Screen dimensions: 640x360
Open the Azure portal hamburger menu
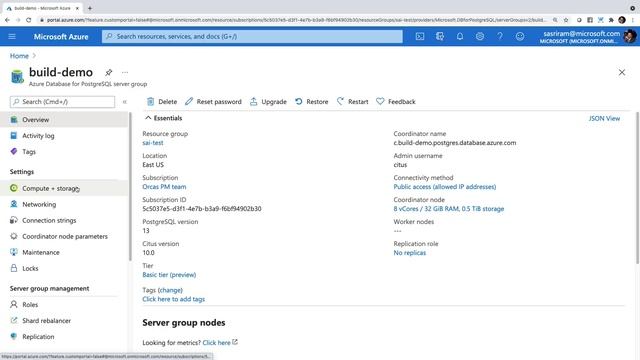[x=12, y=36]
